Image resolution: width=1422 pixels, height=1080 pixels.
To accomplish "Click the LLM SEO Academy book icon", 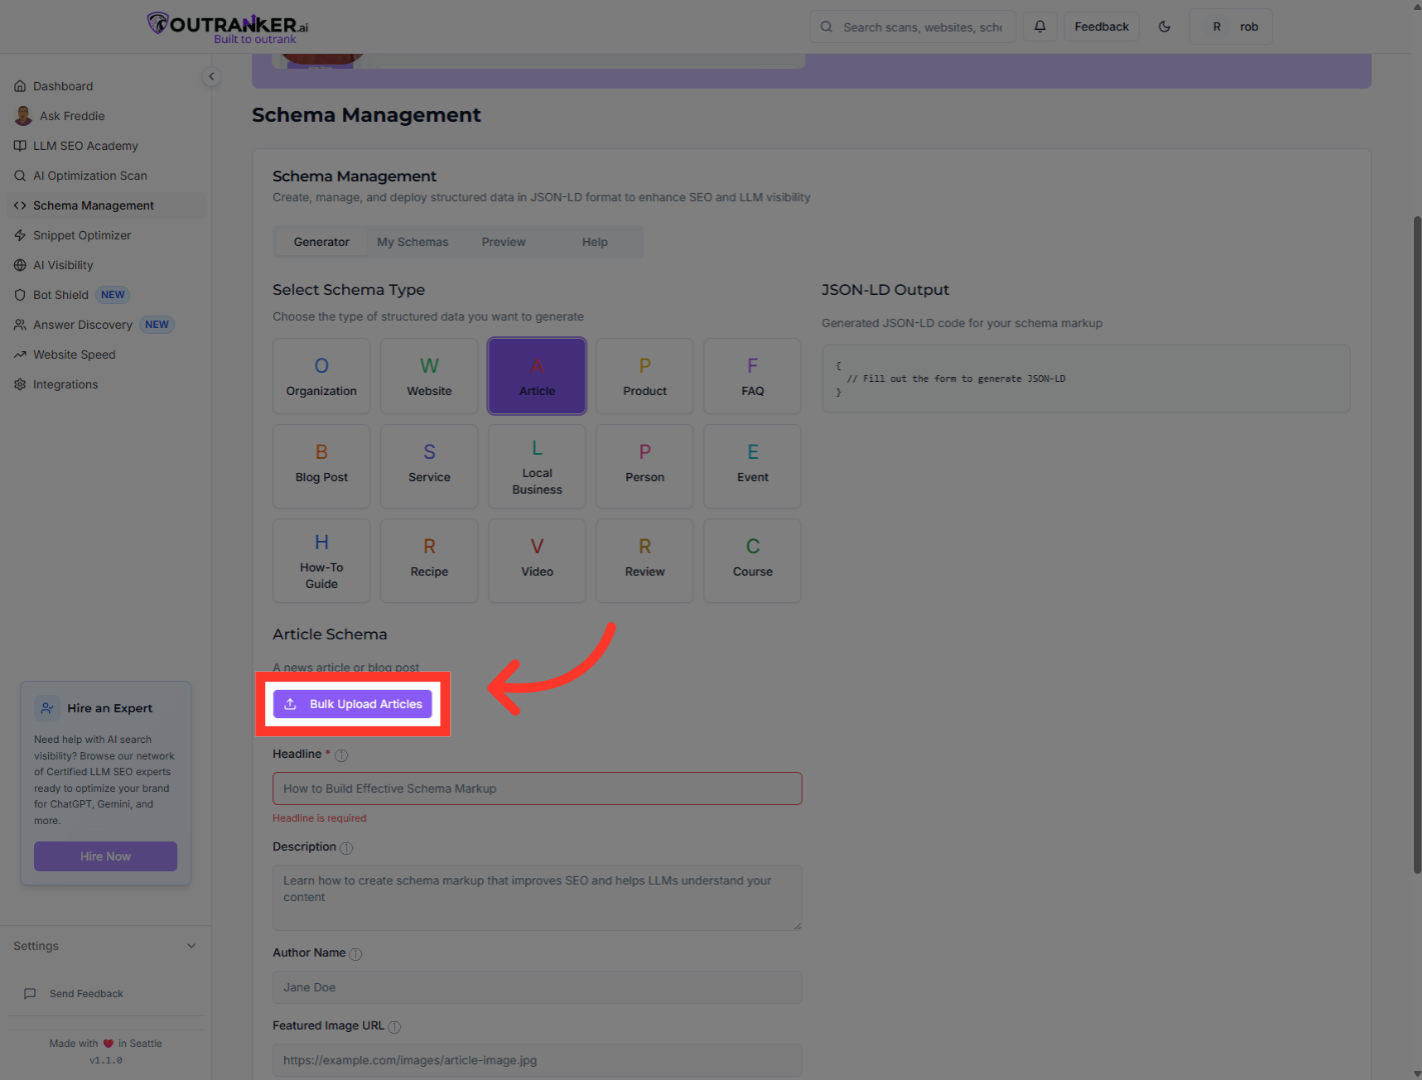I will (x=20, y=146).
